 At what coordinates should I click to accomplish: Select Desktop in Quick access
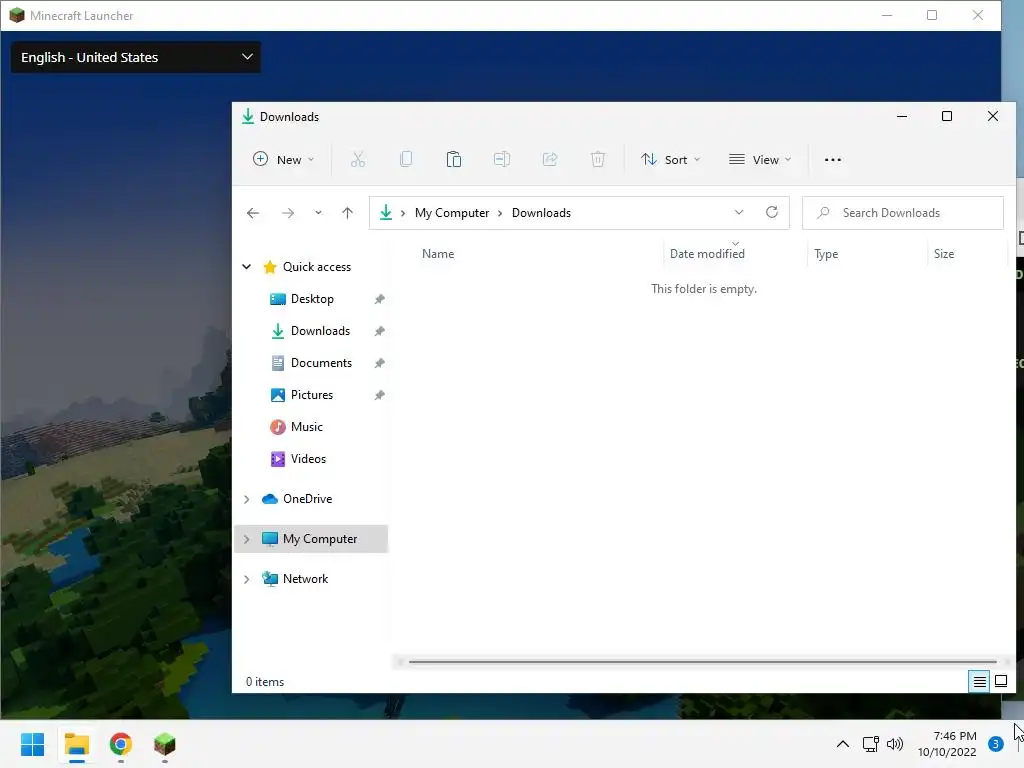point(312,298)
